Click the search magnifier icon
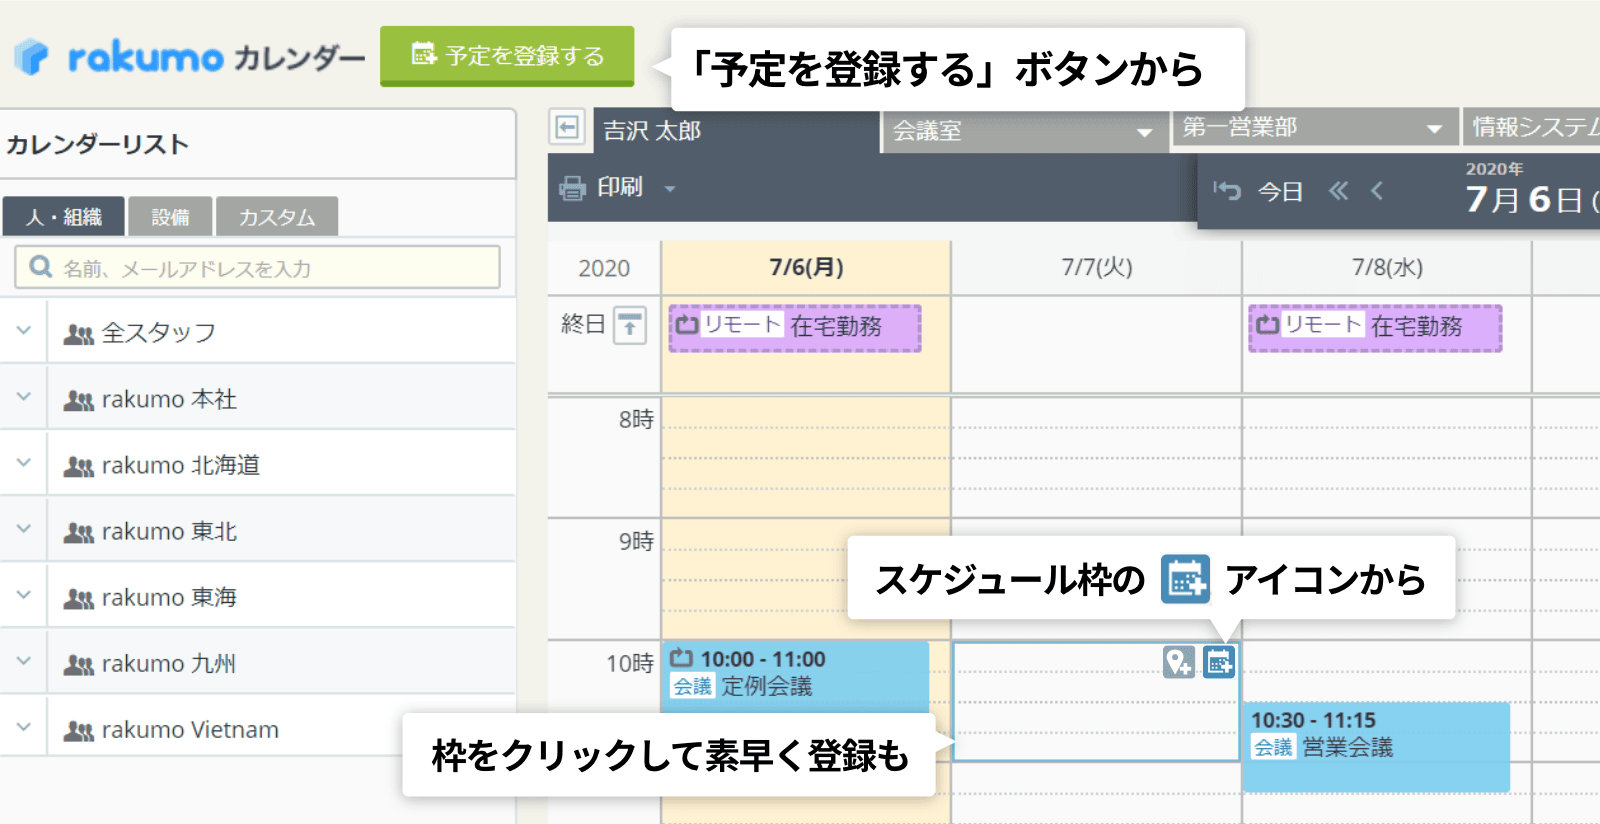 click(x=40, y=267)
